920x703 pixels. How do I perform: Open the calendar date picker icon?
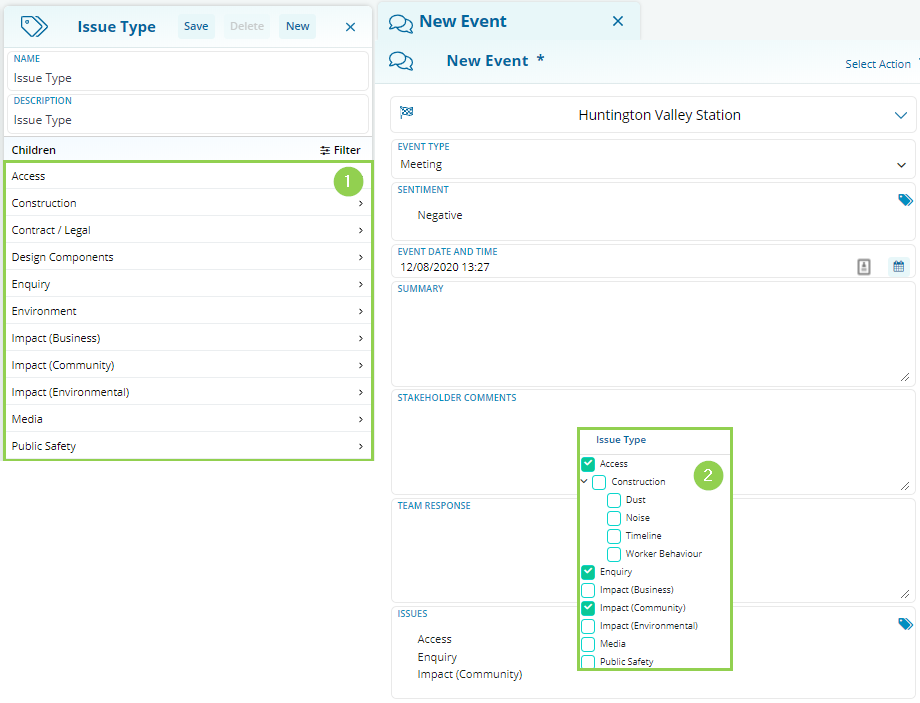[898, 266]
